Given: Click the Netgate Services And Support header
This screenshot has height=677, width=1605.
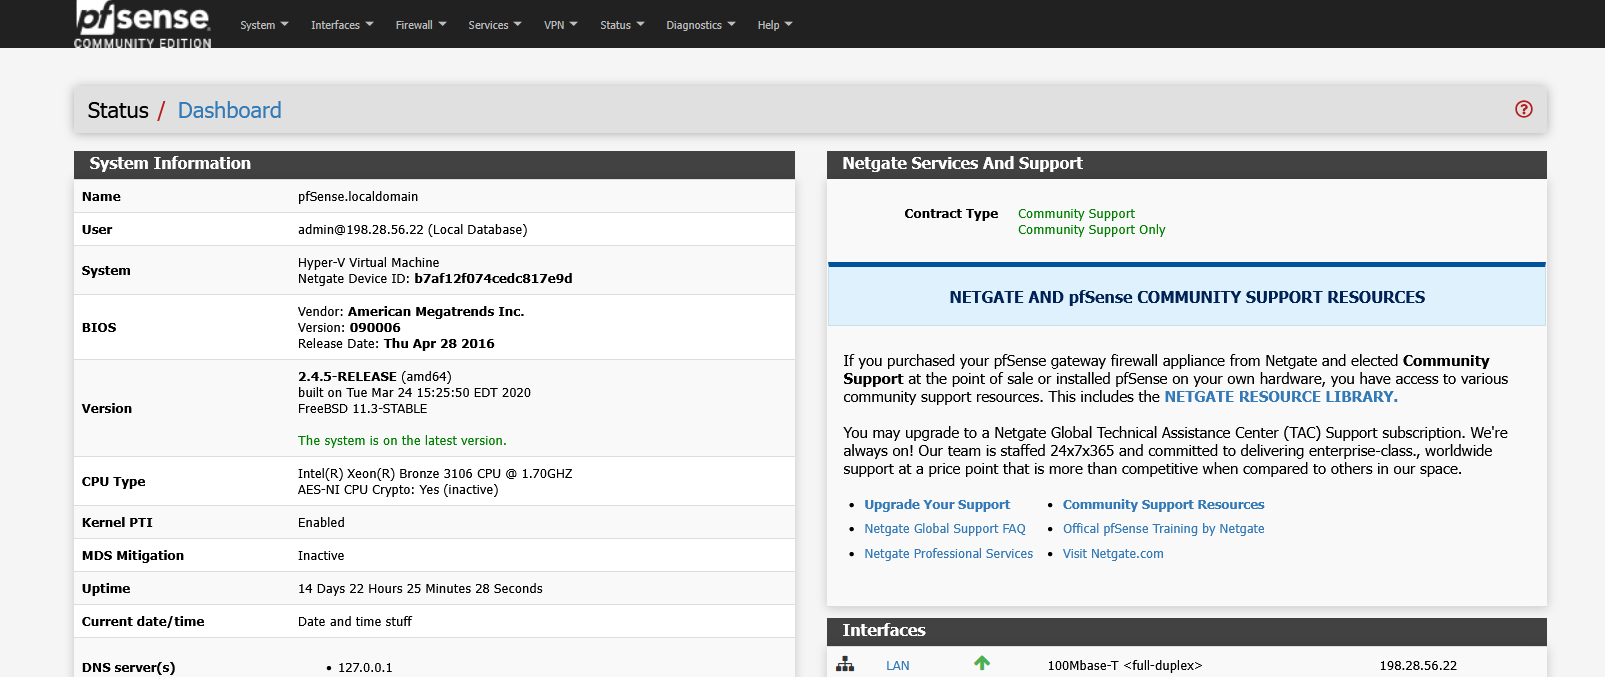Looking at the screenshot, I should [x=1187, y=164].
